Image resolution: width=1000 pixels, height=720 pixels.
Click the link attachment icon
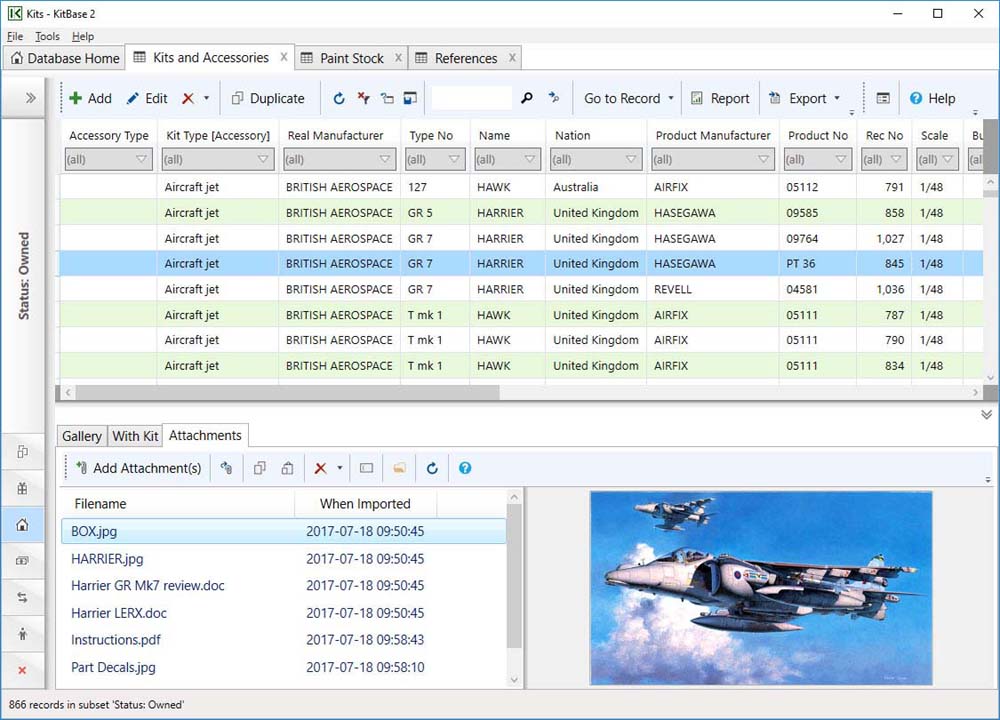point(226,468)
